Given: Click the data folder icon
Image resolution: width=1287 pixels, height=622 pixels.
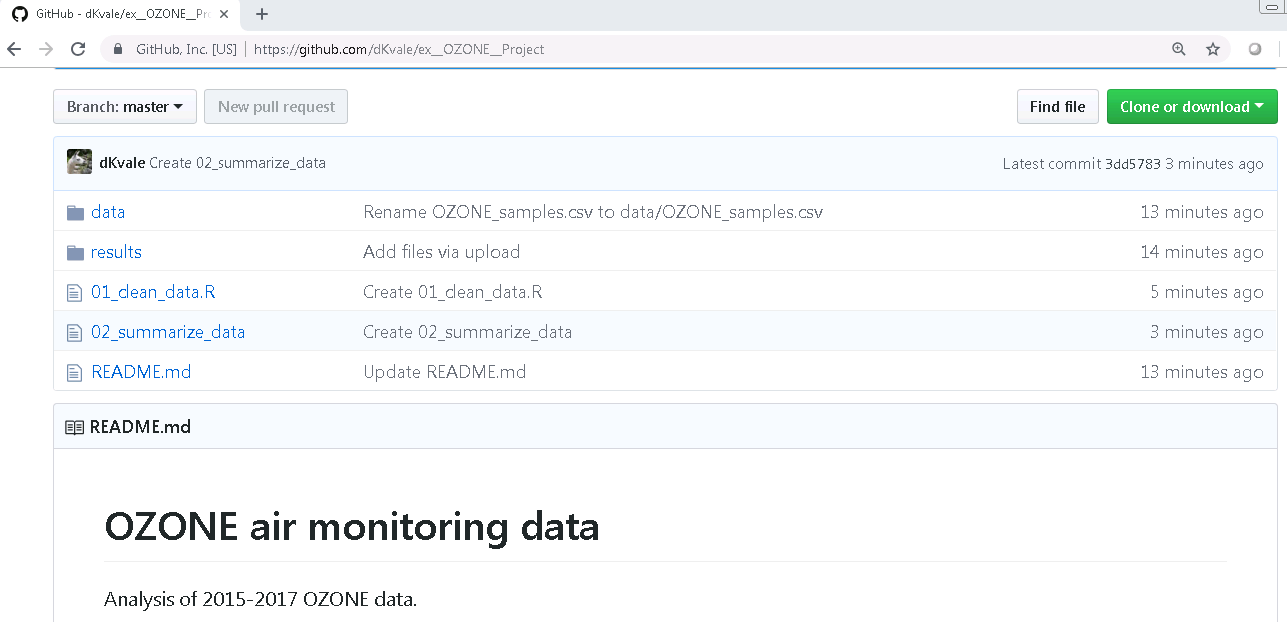Looking at the screenshot, I should 75,212.
